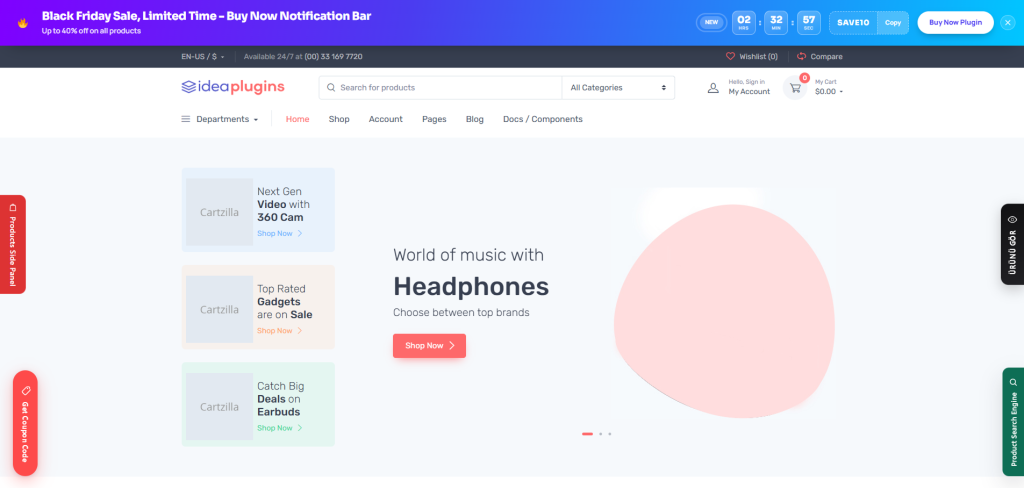Screen dimensions: 1024x488
Task: Click the eye icon on ÜRÜNÜ GÖR tab
Action: click(x=1012, y=220)
